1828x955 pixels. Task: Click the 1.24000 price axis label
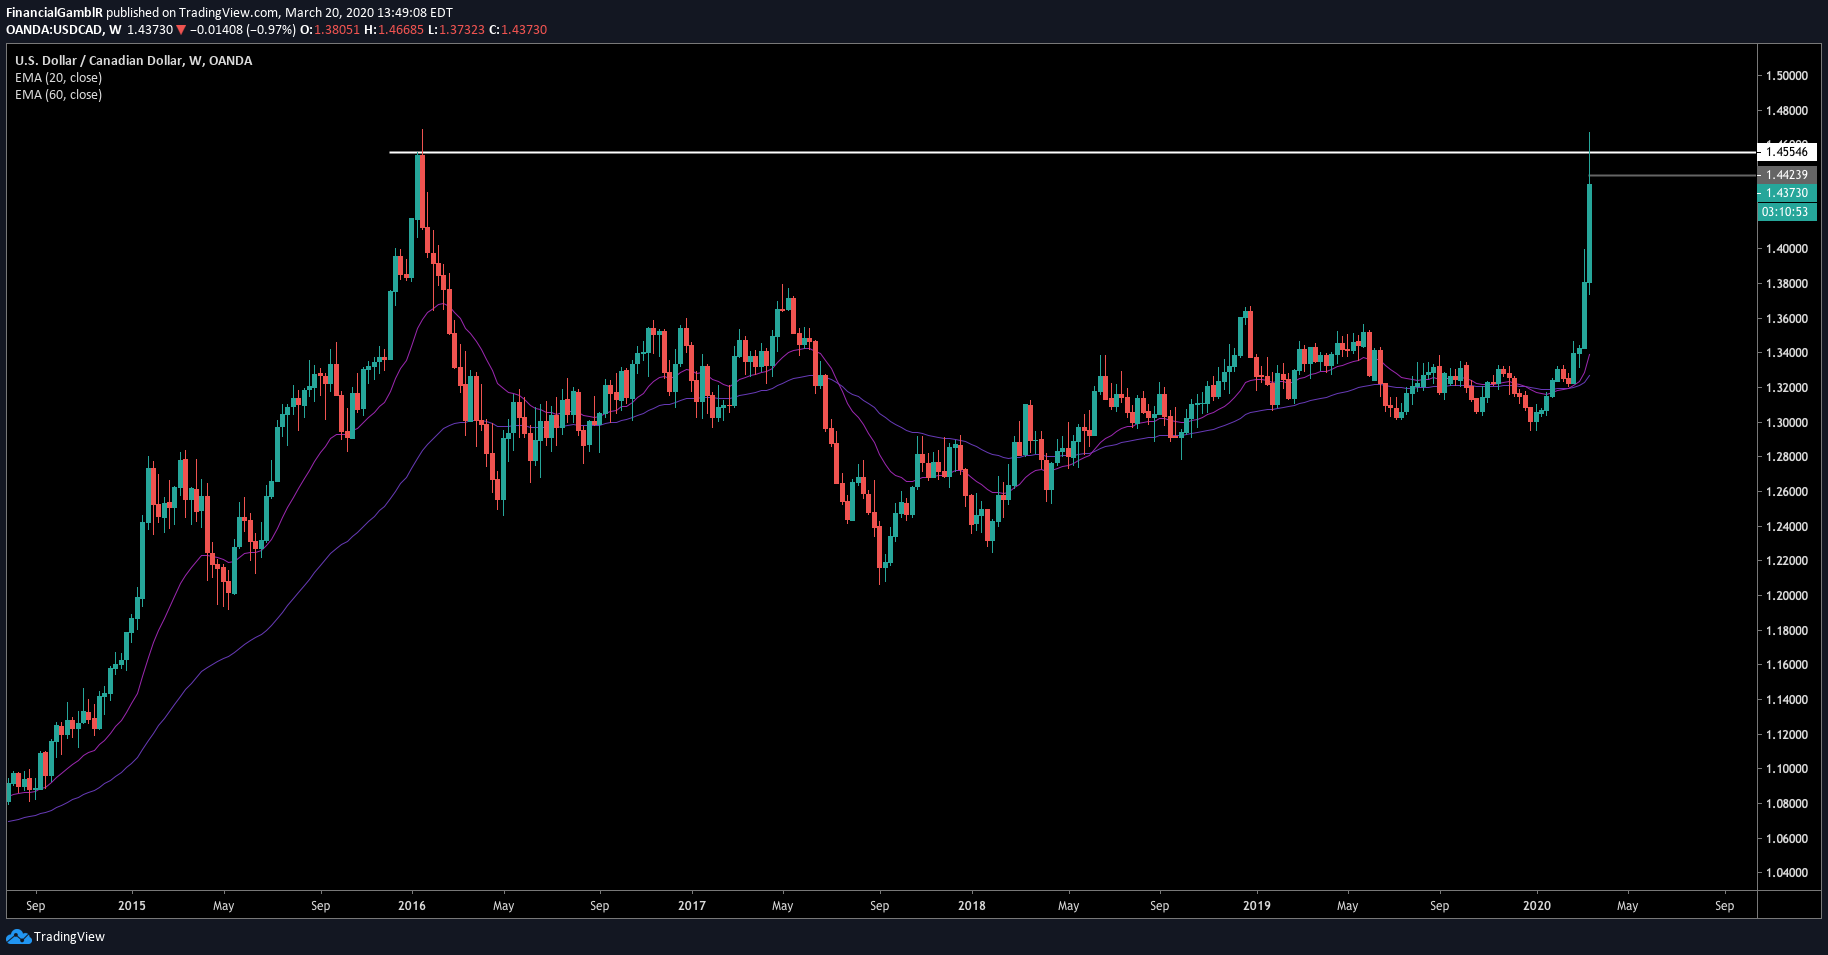[x=1787, y=527]
